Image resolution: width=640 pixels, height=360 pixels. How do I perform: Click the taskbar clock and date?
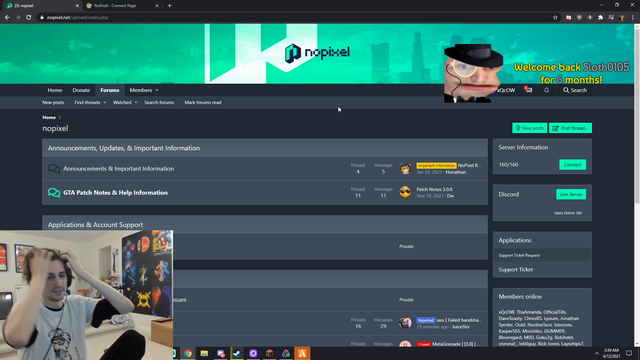611,353
